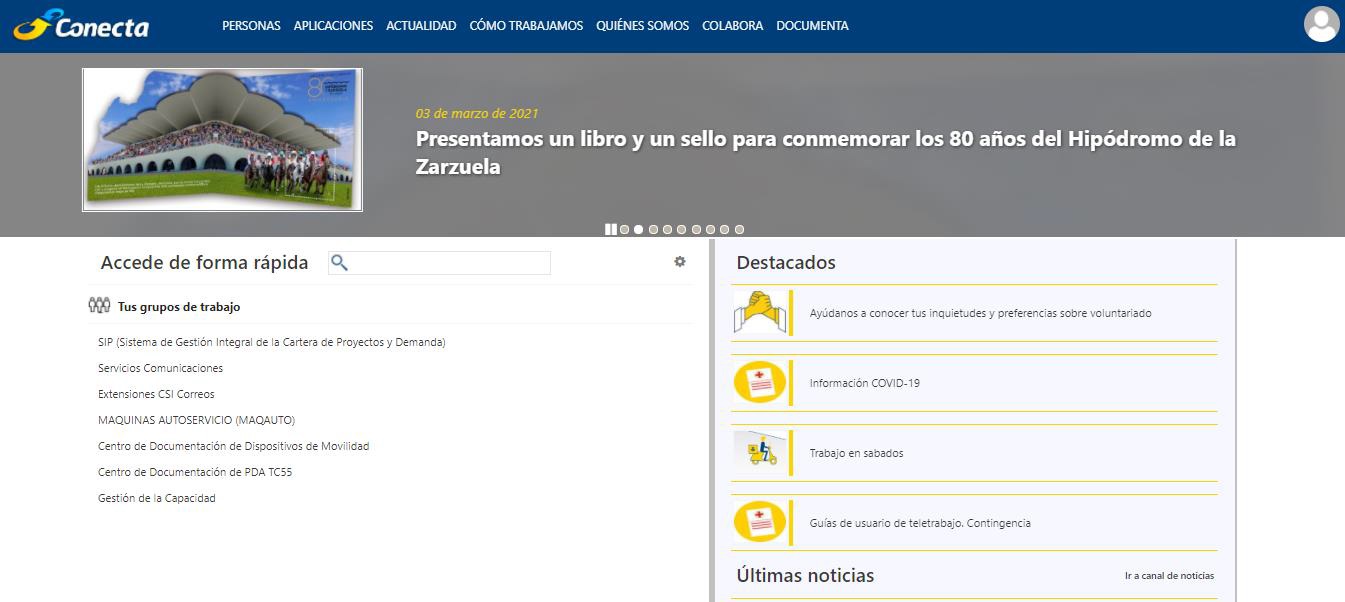Expand the DOCUMENTA menu
This screenshot has height=602, width=1345.
click(x=812, y=26)
